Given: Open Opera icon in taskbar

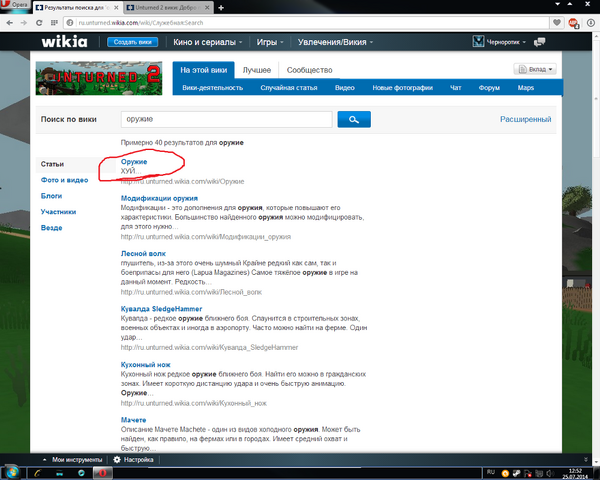Looking at the screenshot, I should (x=103, y=473).
